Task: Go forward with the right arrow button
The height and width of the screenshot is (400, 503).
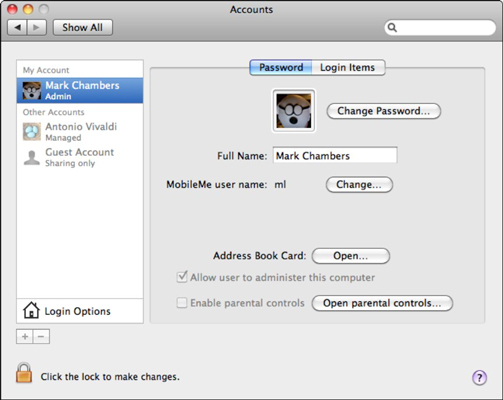Action: coord(37,27)
